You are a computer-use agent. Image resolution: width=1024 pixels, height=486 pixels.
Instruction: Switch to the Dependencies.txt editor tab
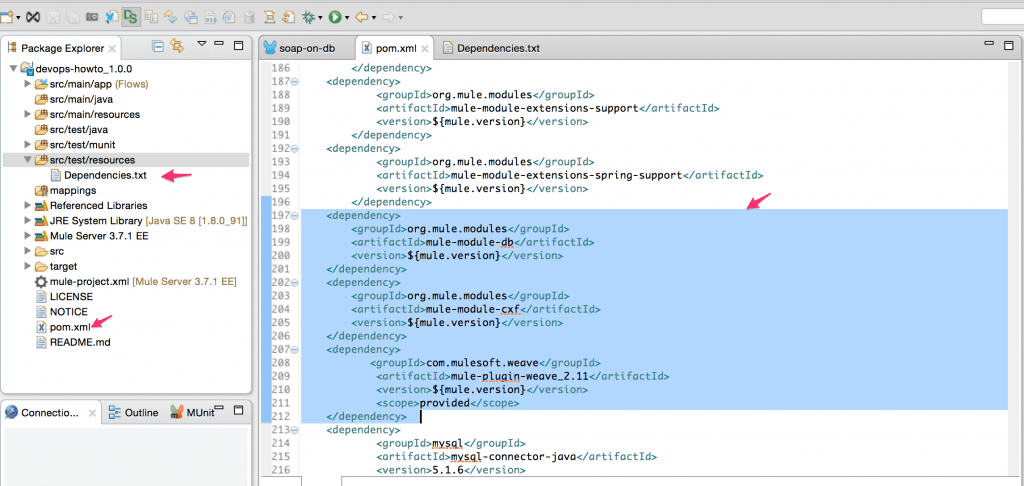[497, 48]
